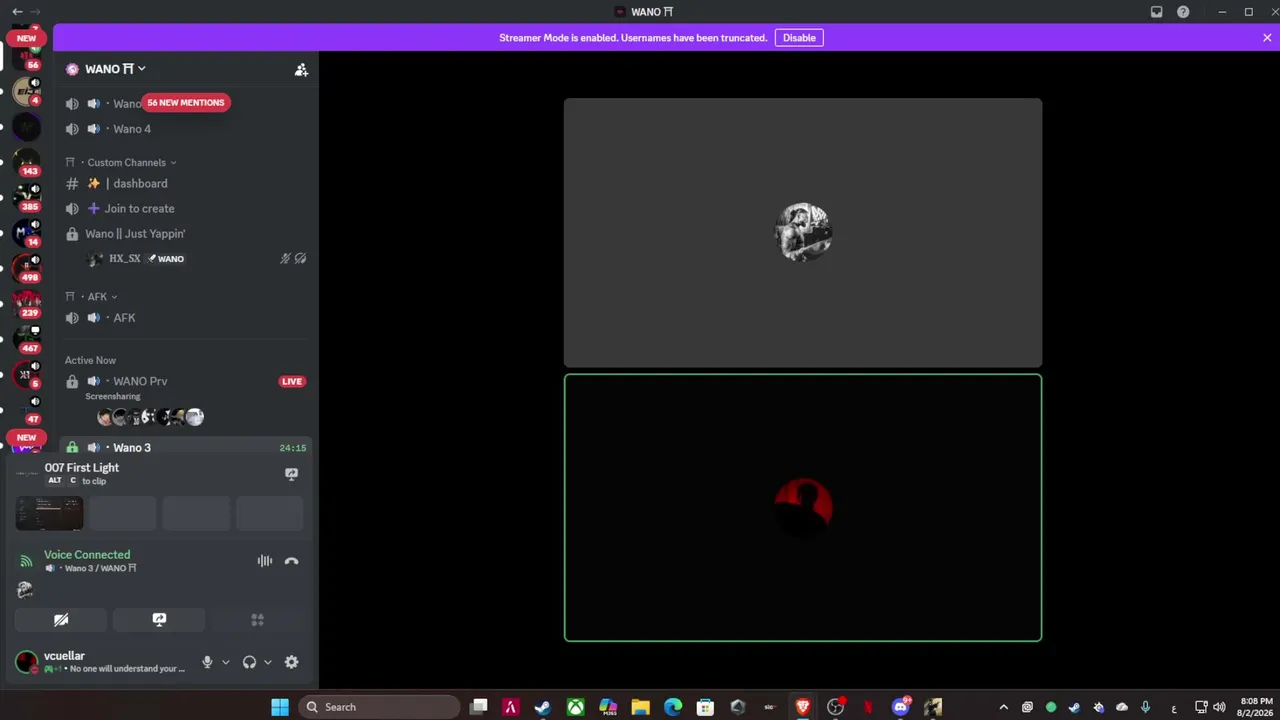Open the server with the 14 badge

coord(26,233)
